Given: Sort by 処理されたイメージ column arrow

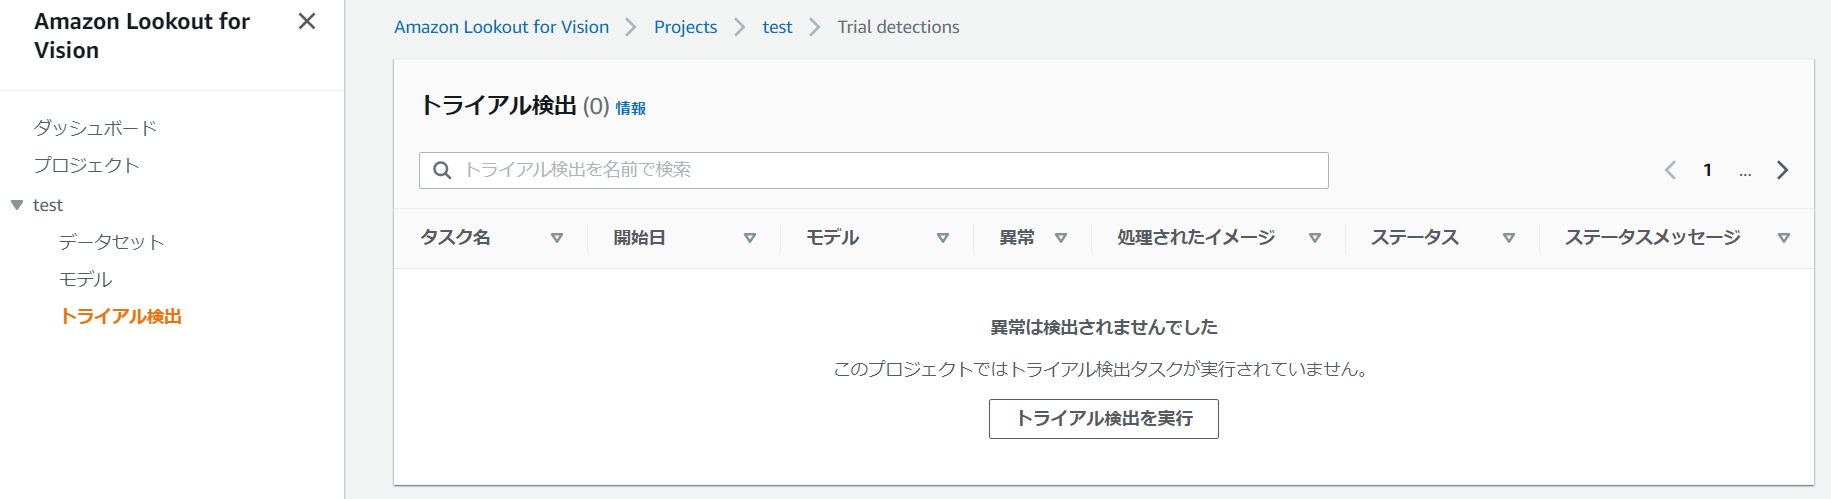Looking at the screenshot, I should click(1315, 238).
